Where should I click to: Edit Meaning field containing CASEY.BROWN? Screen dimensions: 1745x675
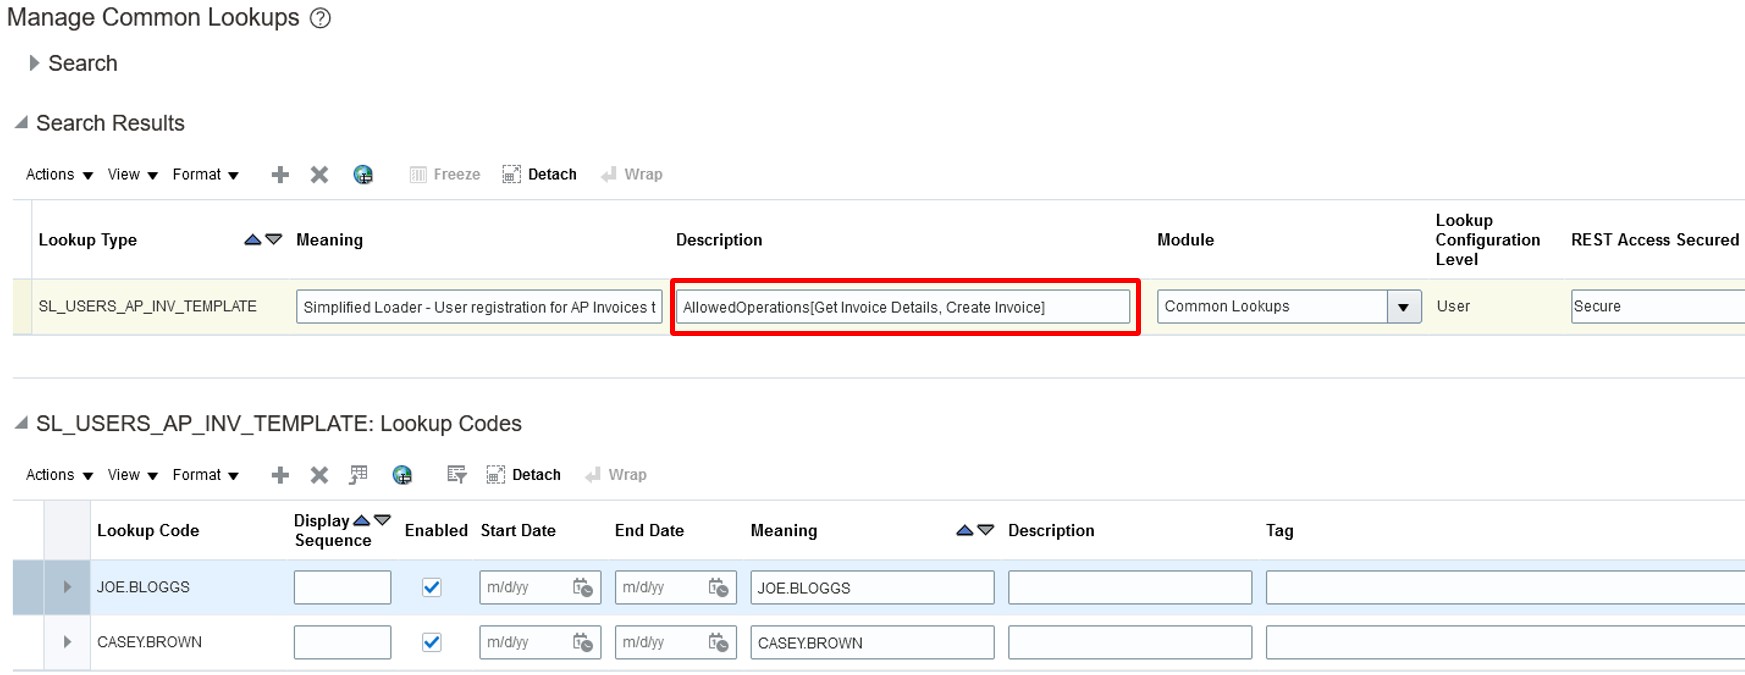872,642
